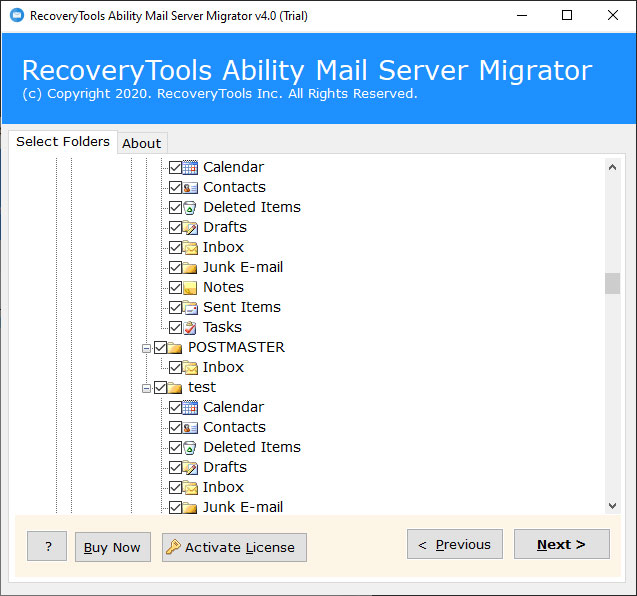Click the Contacts icon under test

(190, 427)
